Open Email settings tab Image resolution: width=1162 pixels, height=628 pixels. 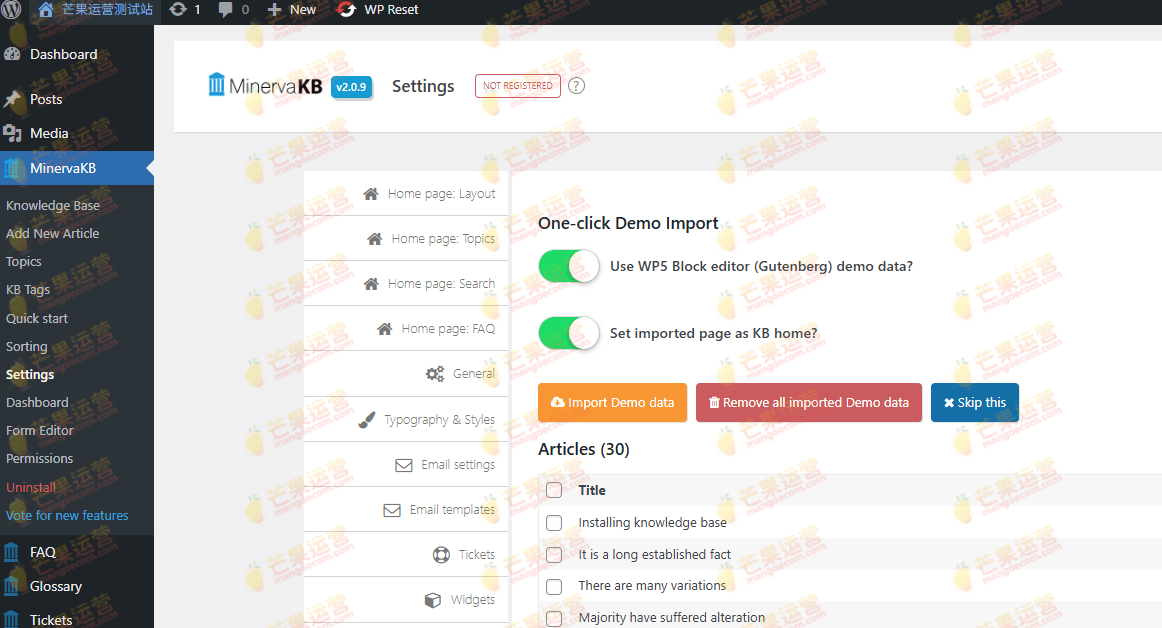[405, 465]
